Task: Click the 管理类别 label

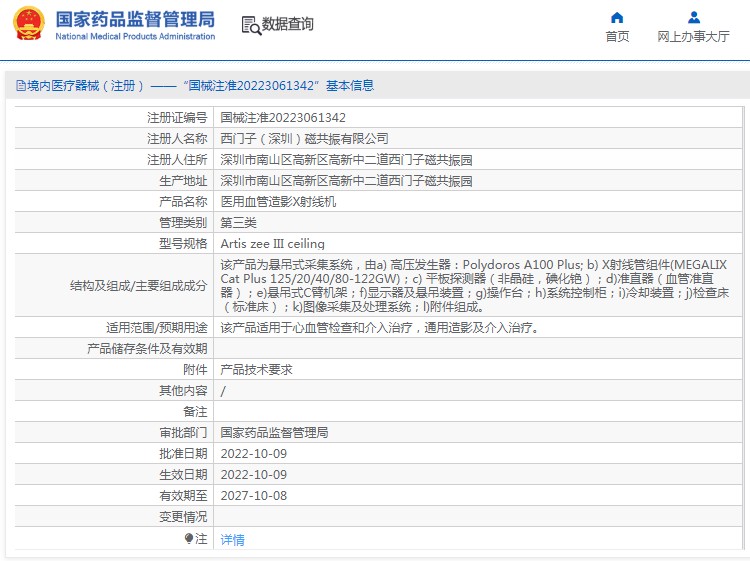Action: click(x=183, y=223)
